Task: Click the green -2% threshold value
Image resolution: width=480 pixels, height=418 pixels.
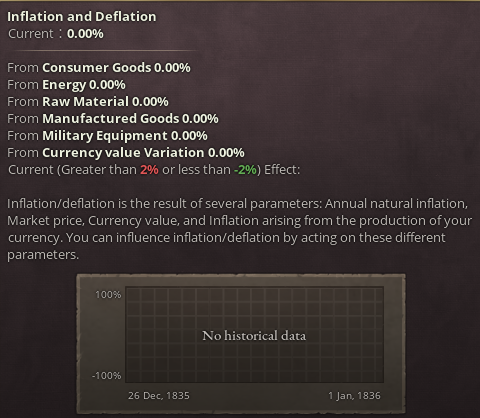Action: (x=245, y=170)
